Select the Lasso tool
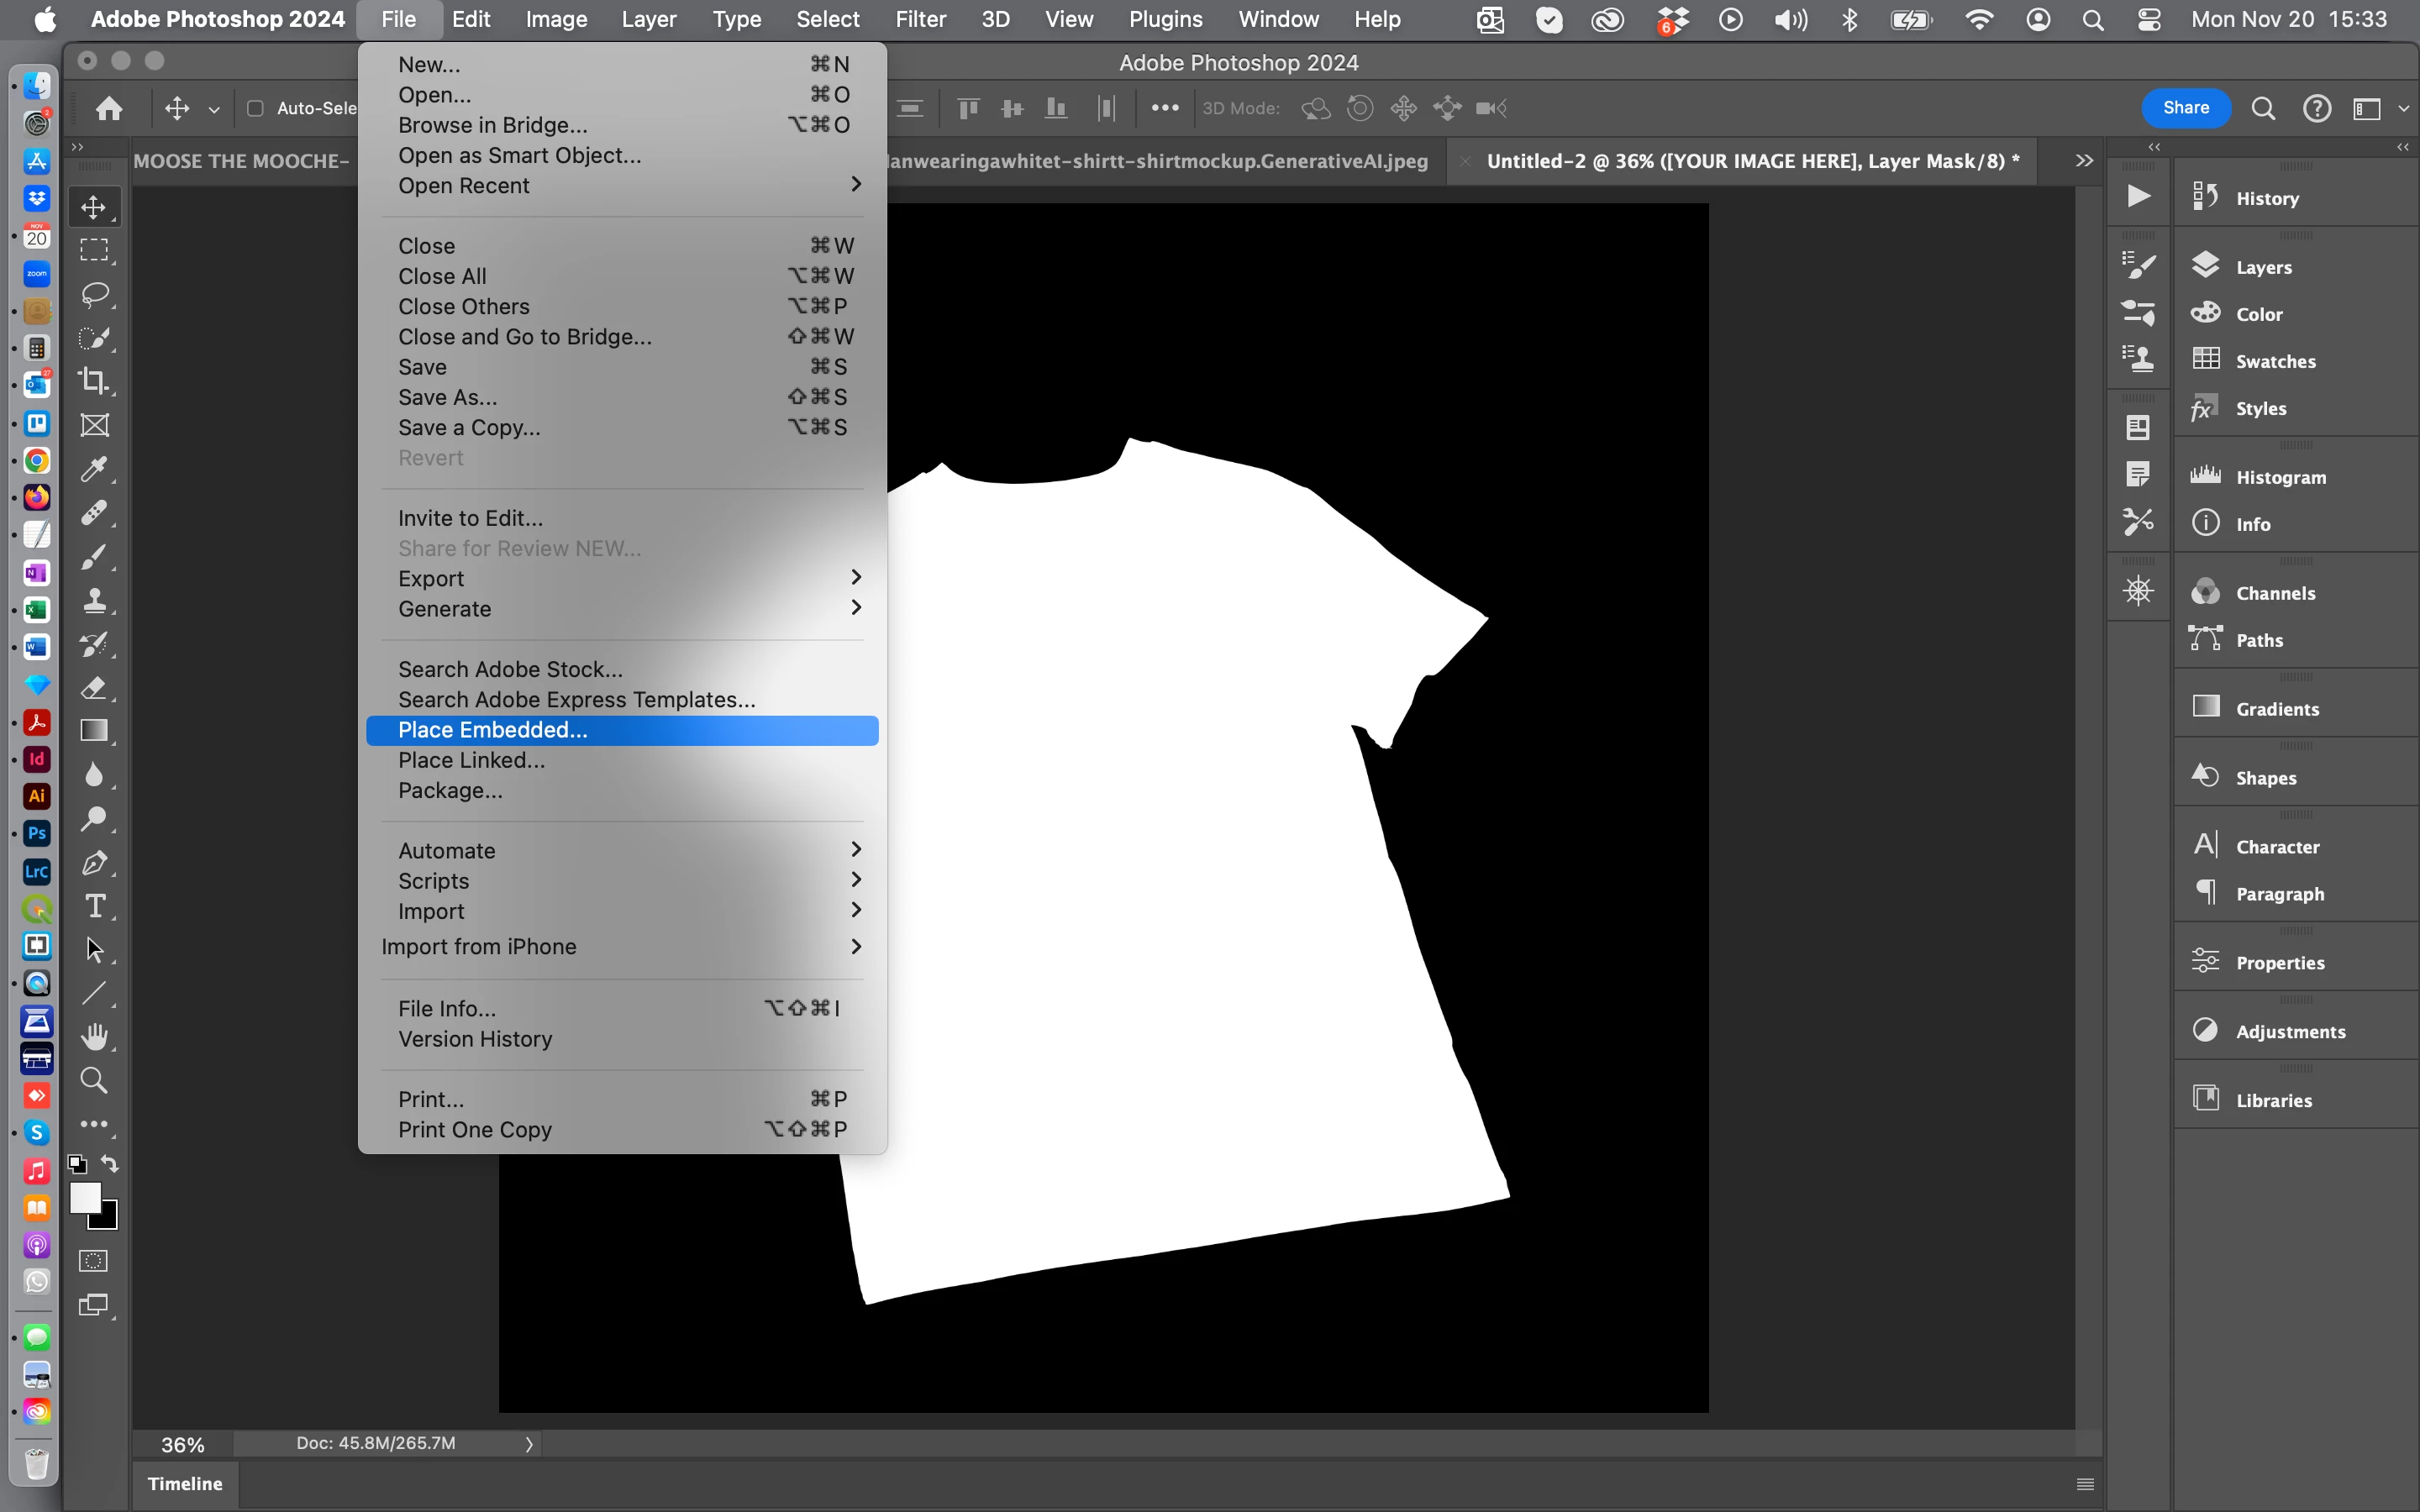Screen dimensions: 2420x1512 click(94, 294)
